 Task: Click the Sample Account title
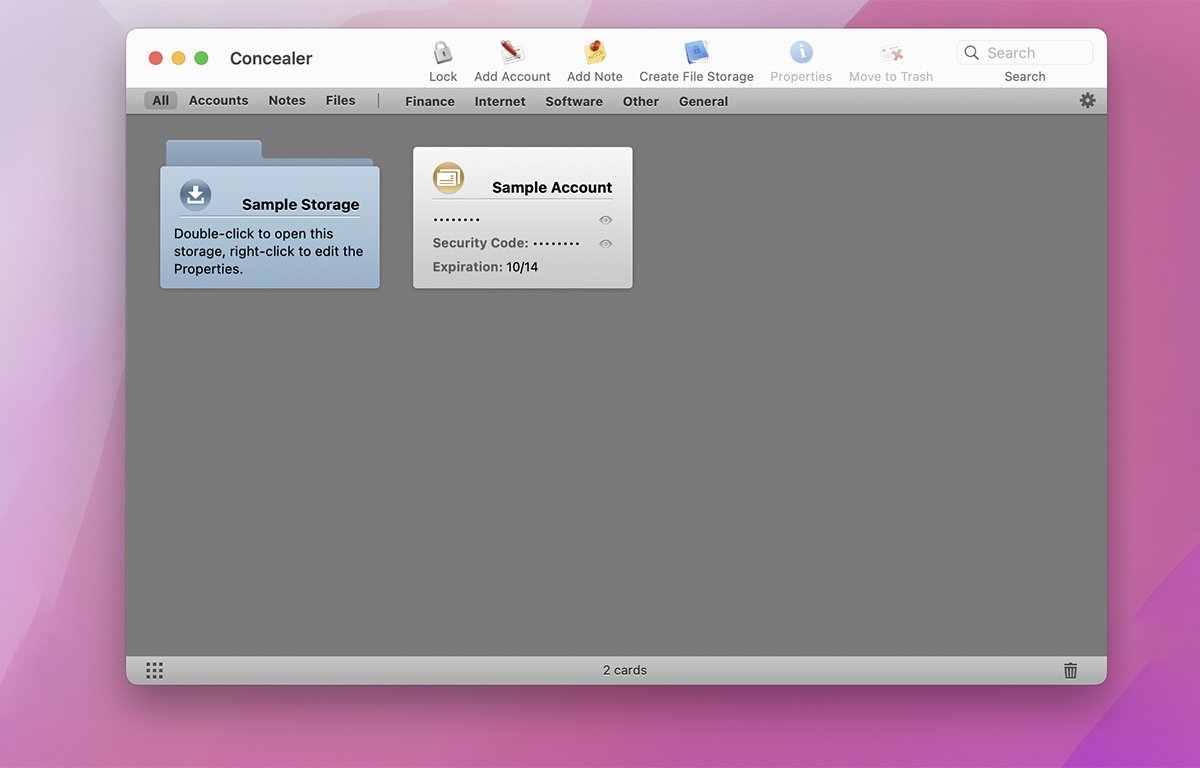pyautogui.click(x=552, y=187)
